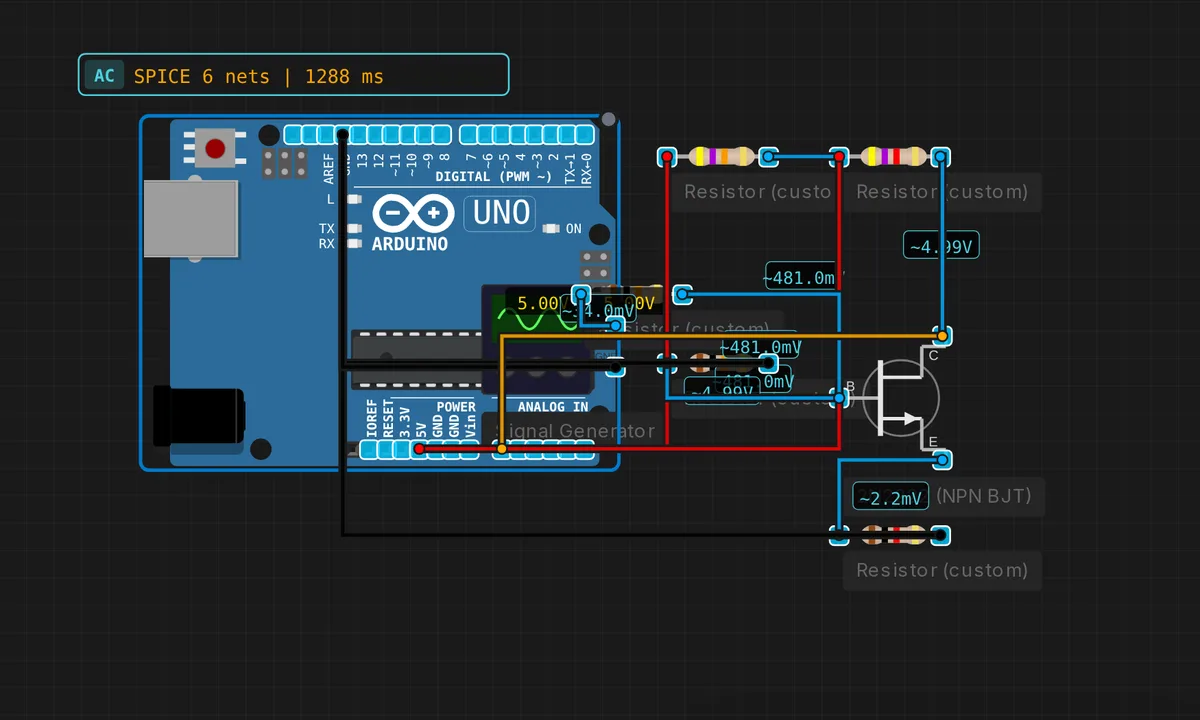The width and height of the screenshot is (1200, 720).
Task: Select the NPN BJT transistor symbol
Action: 900,397
